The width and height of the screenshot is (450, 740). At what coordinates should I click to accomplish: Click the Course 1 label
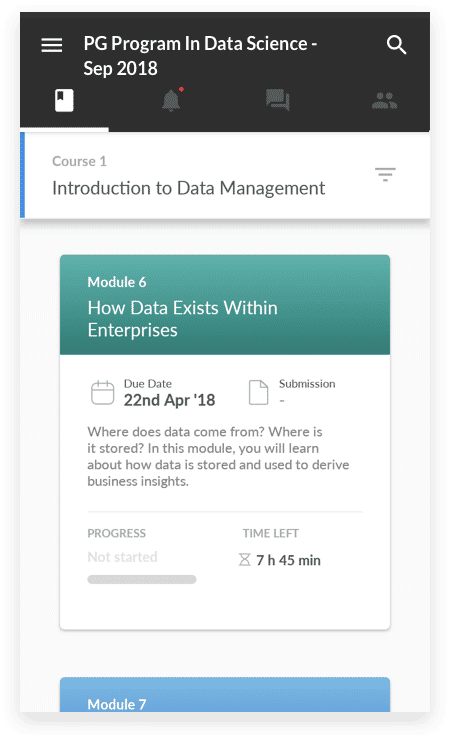click(x=79, y=161)
